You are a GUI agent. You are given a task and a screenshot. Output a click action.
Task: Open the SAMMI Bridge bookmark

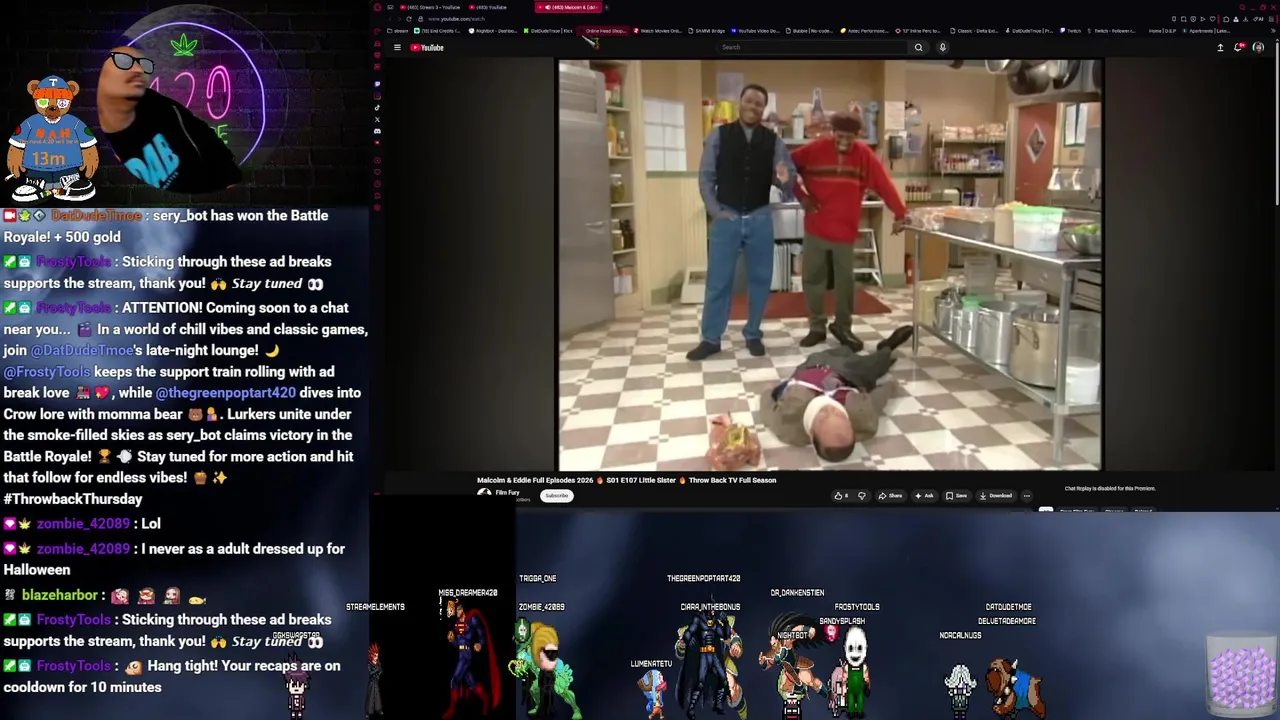[x=707, y=31]
